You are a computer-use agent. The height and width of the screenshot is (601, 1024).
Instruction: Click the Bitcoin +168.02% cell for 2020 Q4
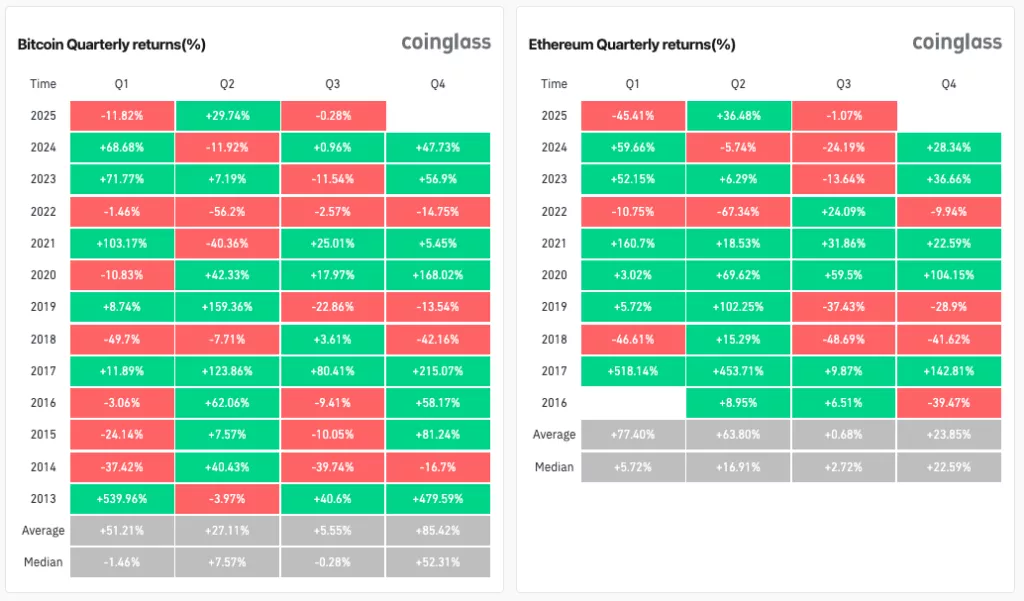pyautogui.click(x=438, y=275)
